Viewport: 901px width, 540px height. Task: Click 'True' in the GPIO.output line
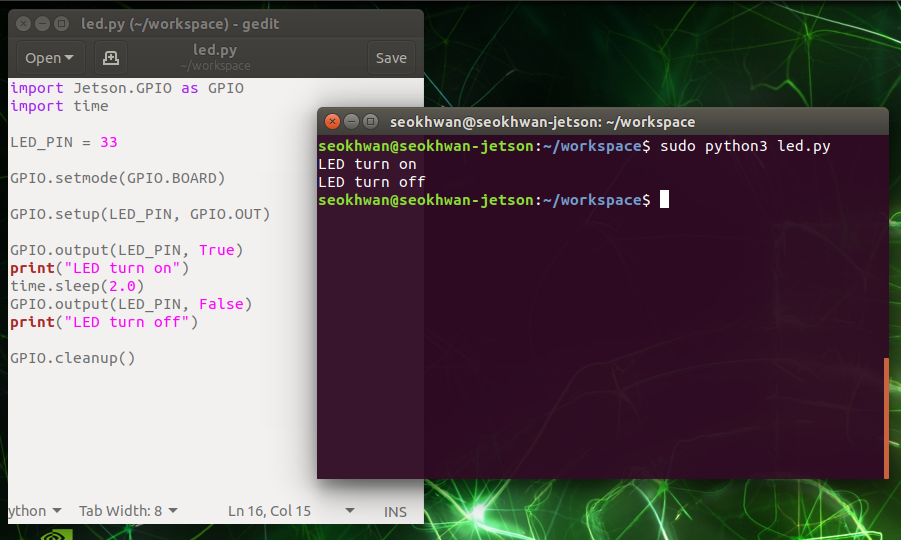[217, 250]
